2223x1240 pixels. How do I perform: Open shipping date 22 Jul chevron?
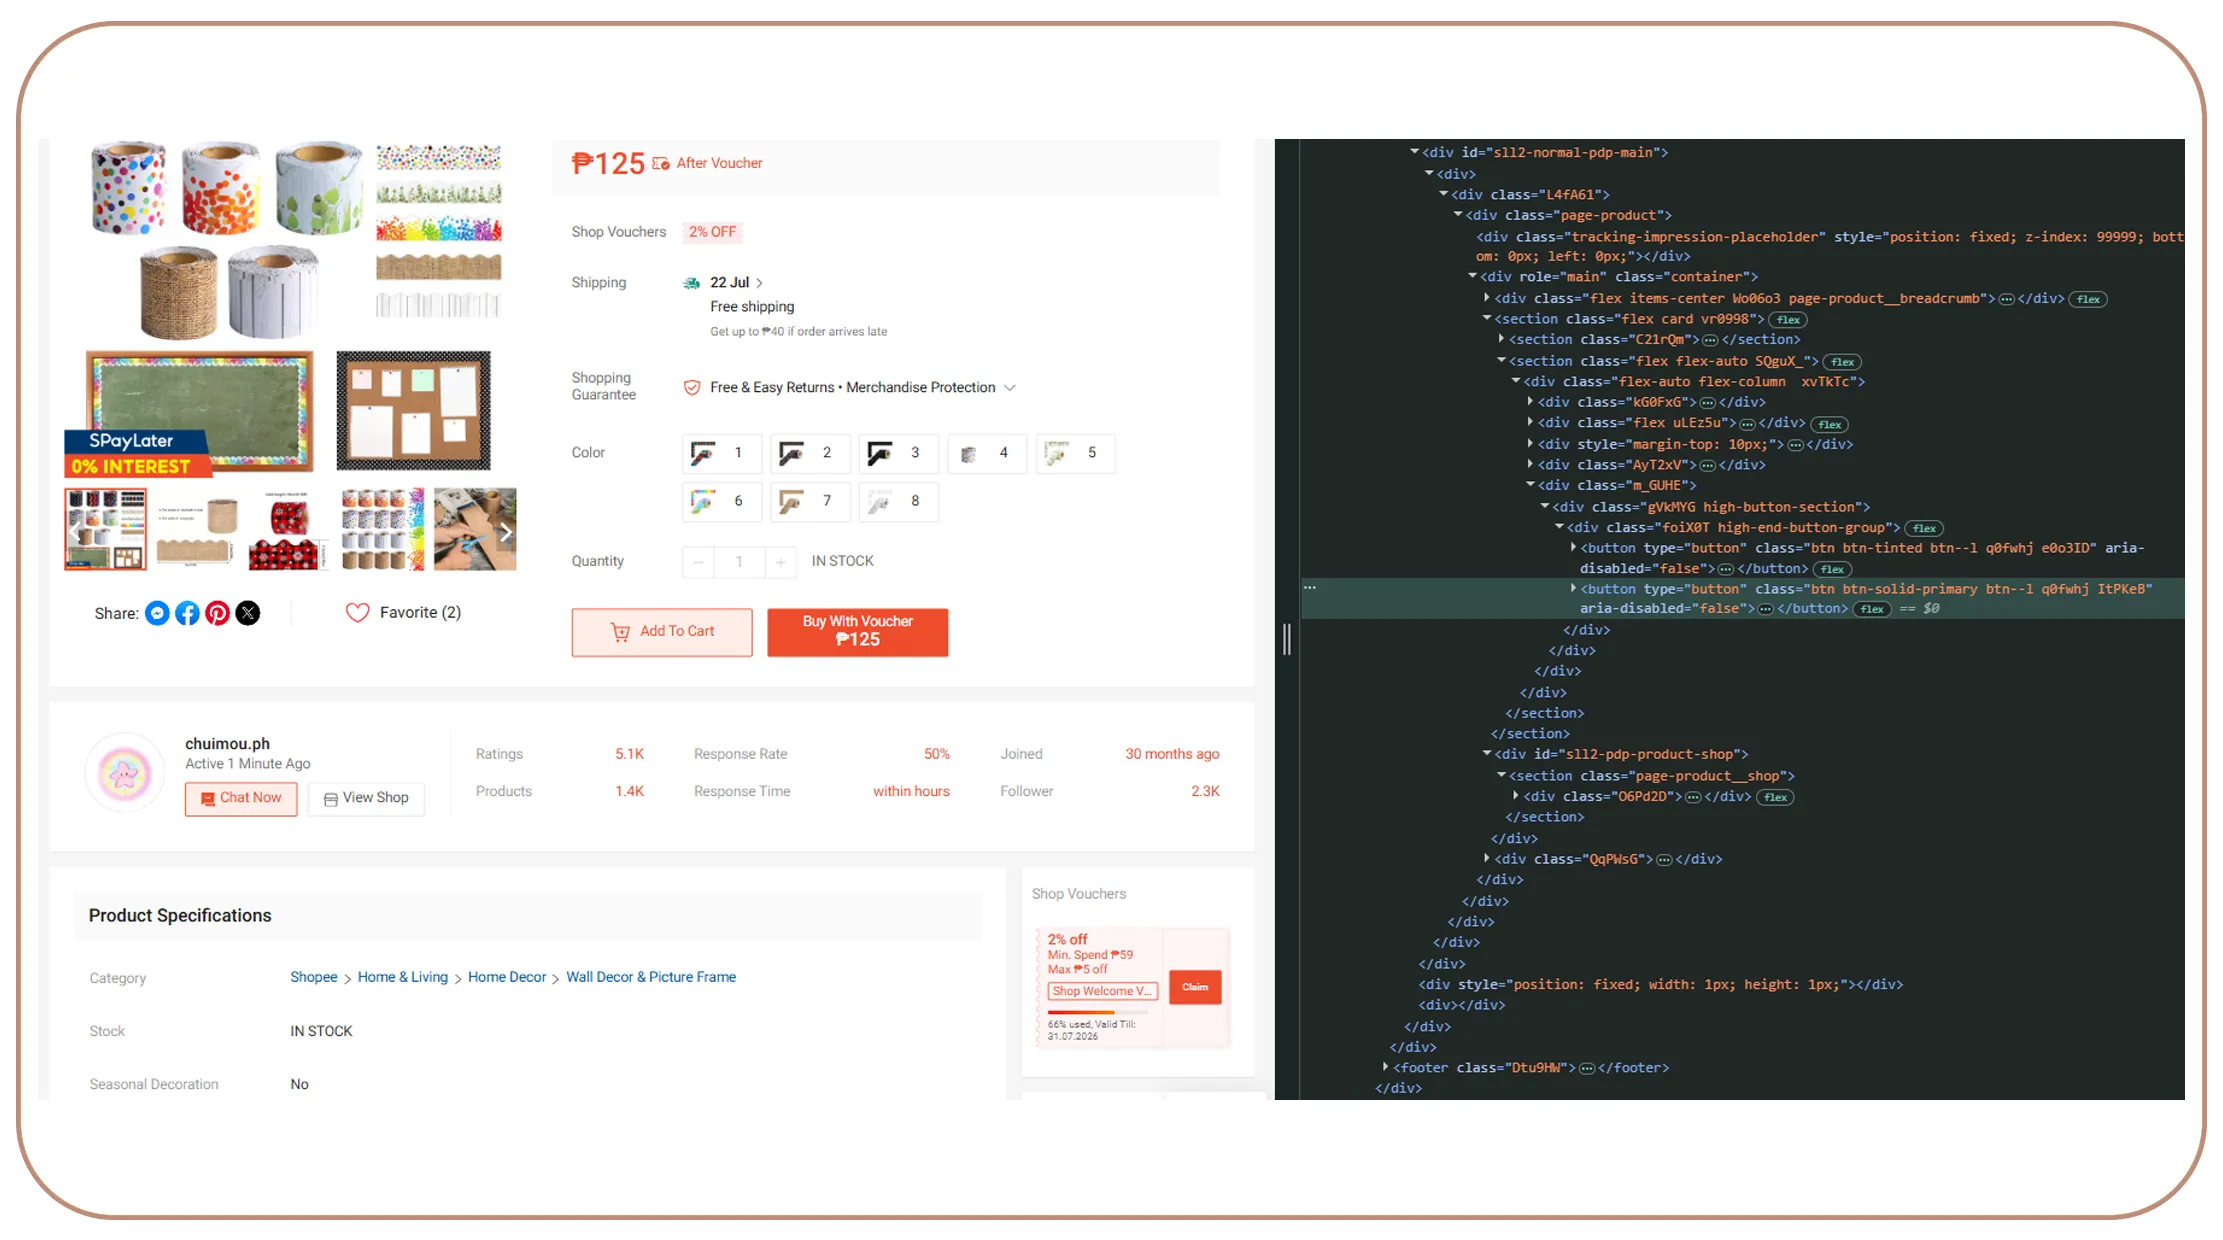(760, 283)
